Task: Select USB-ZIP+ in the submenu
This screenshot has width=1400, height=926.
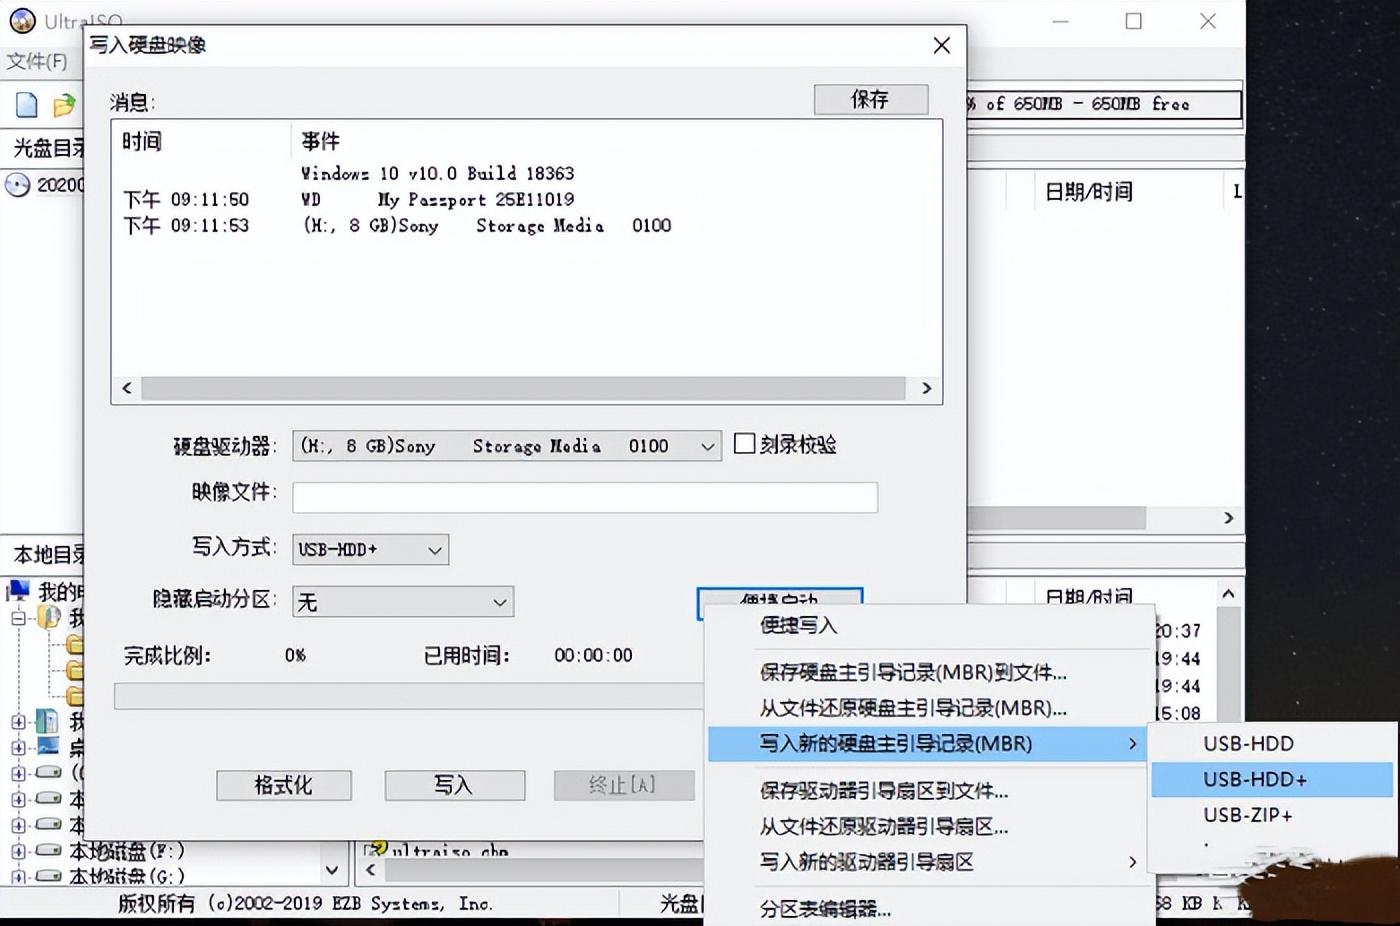Action: [x=1248, y=815]
